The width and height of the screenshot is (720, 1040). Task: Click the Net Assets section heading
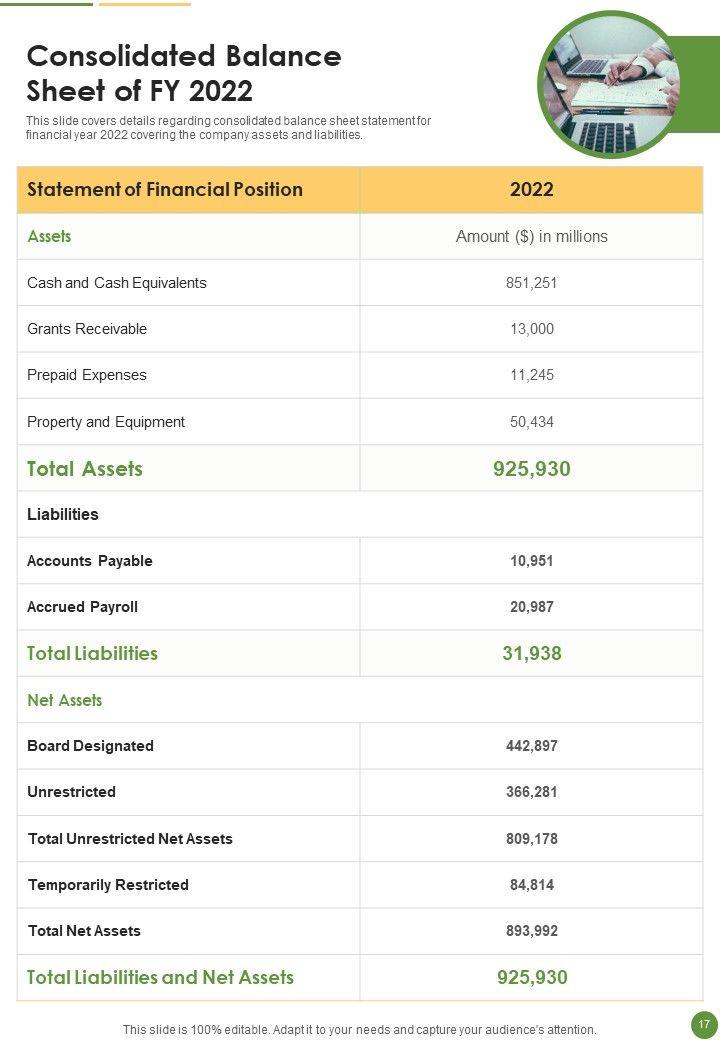(x=65, y=700)
